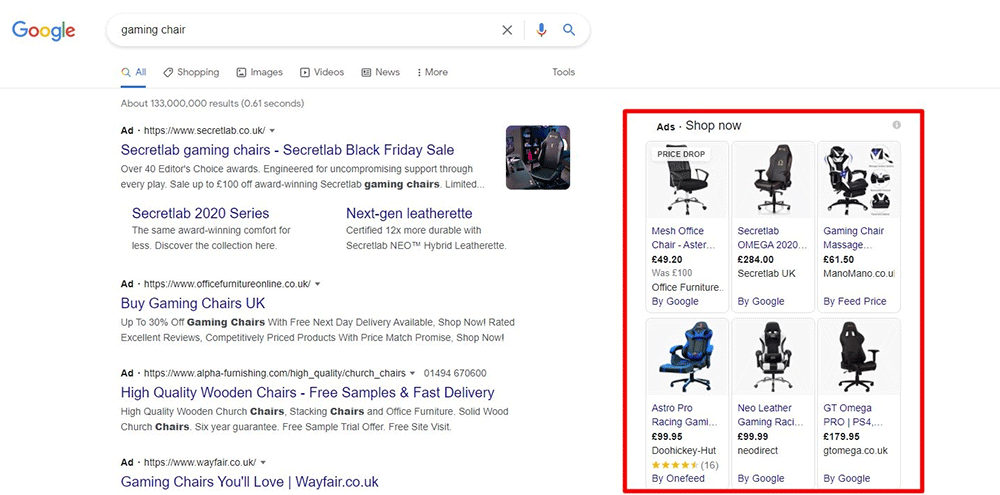The height and width of the screenshot is (495, 1000).
Task: Open Secretlab Black Friday Sale ad link
Action: point(287,150)
